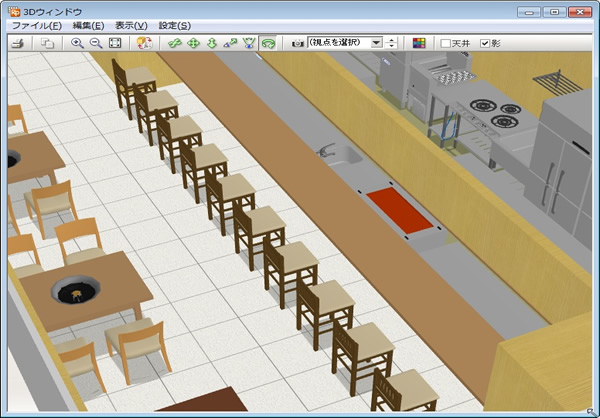Click the fit-to-window view icon

pos(115,43)
